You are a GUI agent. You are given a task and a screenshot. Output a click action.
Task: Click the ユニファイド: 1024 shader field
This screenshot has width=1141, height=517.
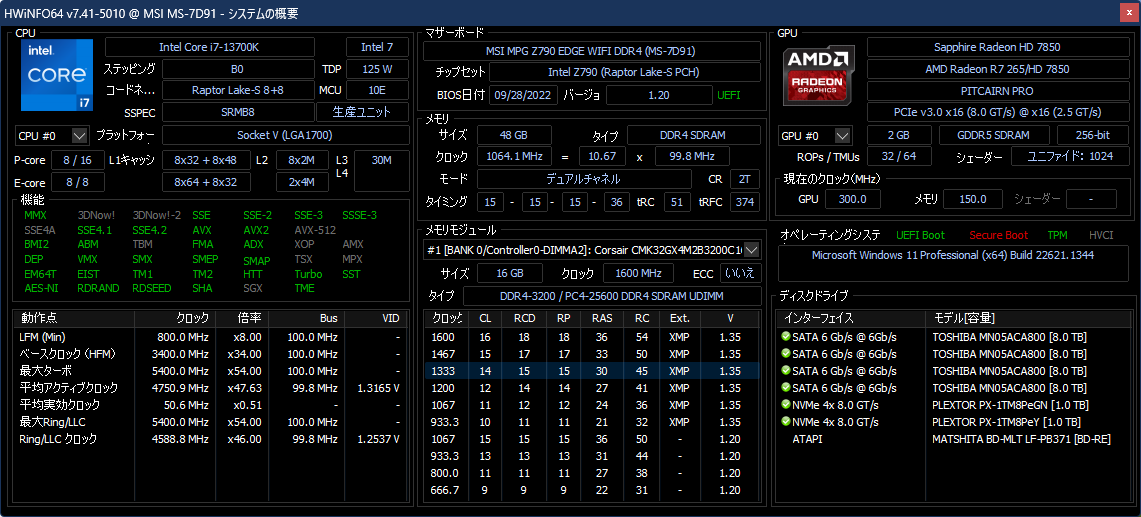[x=1068, y=157]
